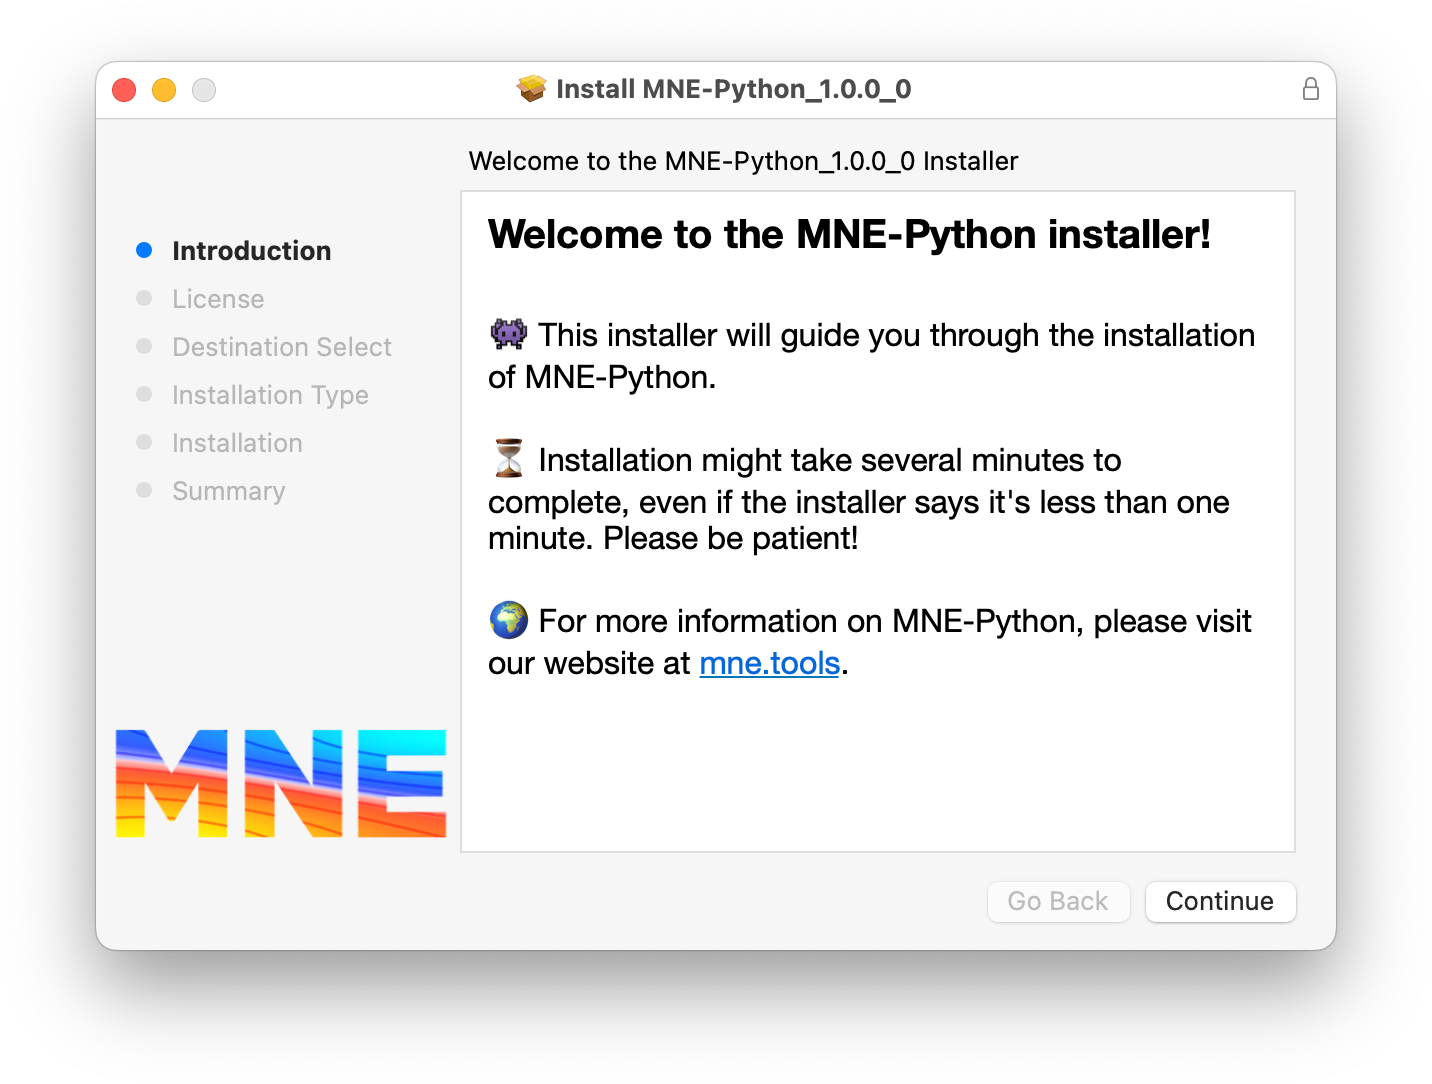Minimize the installer with the yellow button
Image resolution: width=1432 pixels, height=1084 pixels.
pos(164,90)
